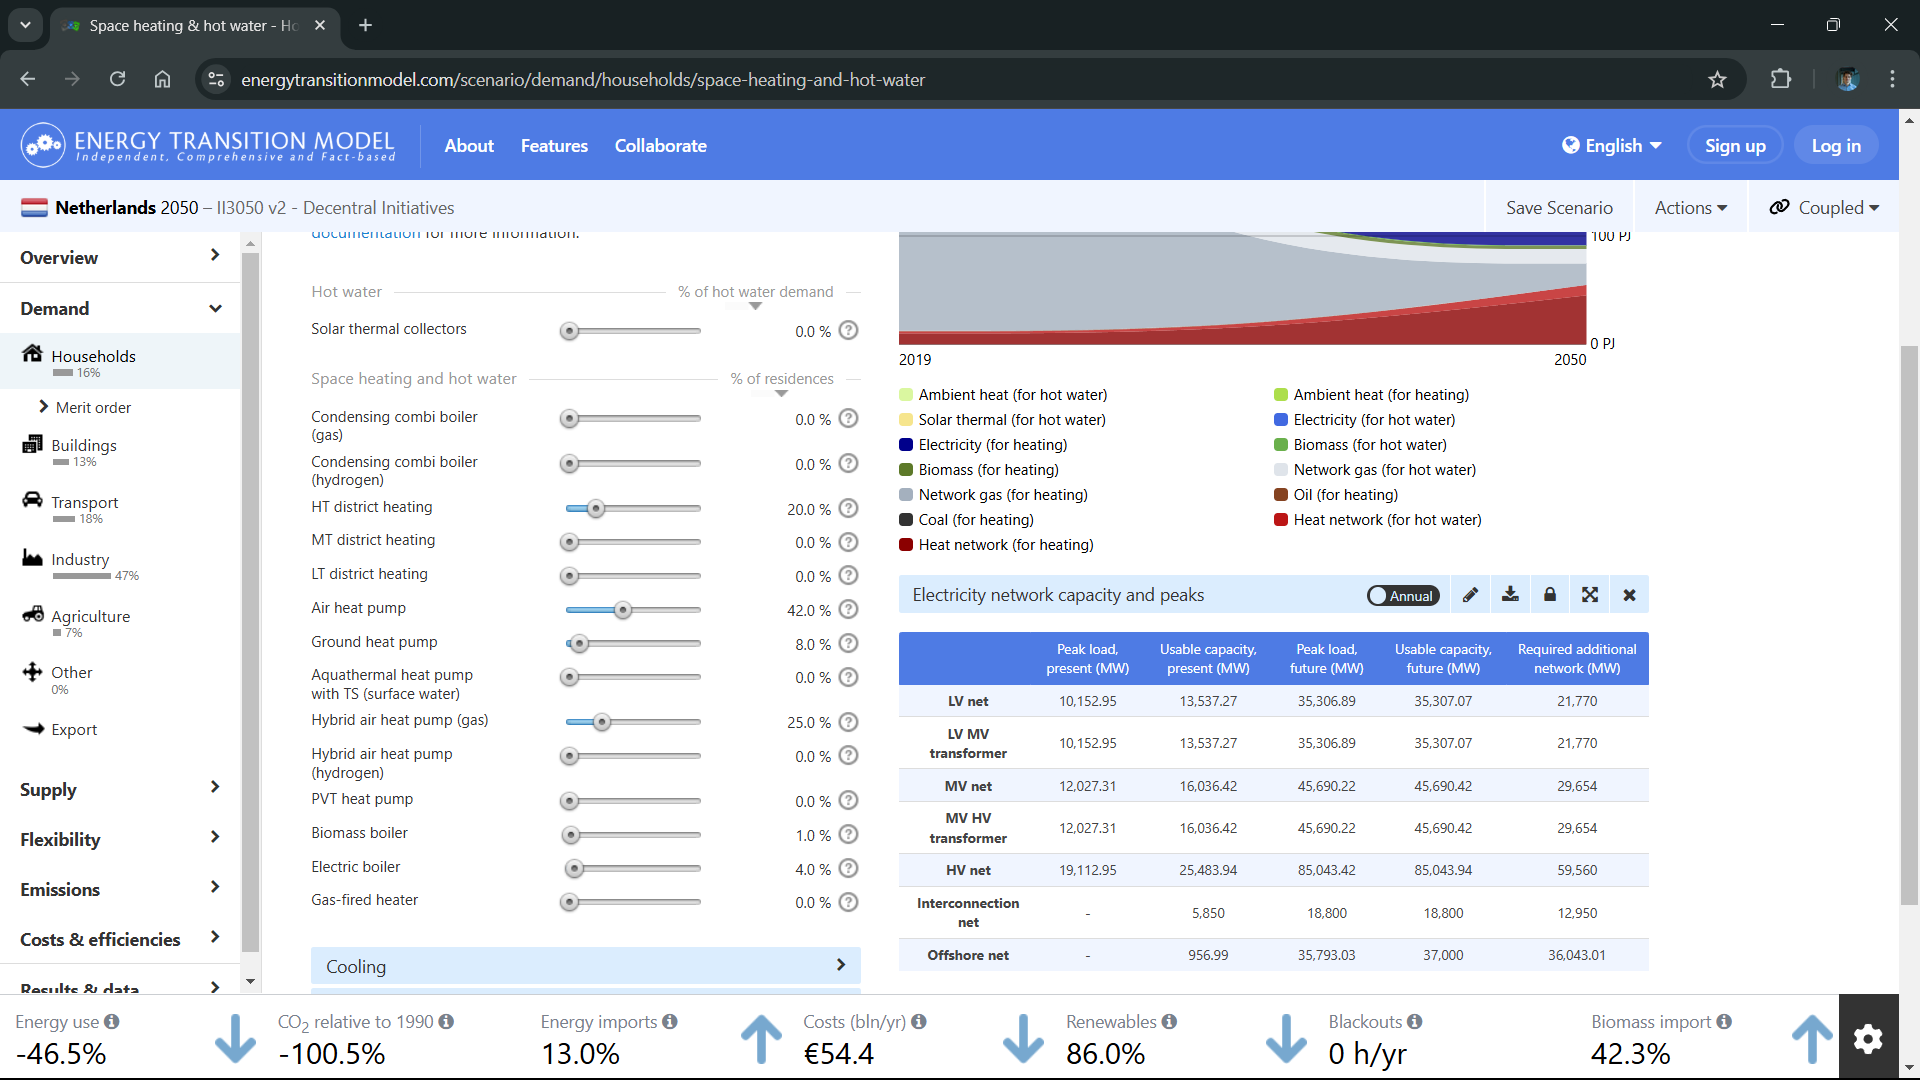Image resolution: width=1920 pixels, height=1080 pixels.
Task: Show help for Air heat pump slider
Action: [849, 609]
